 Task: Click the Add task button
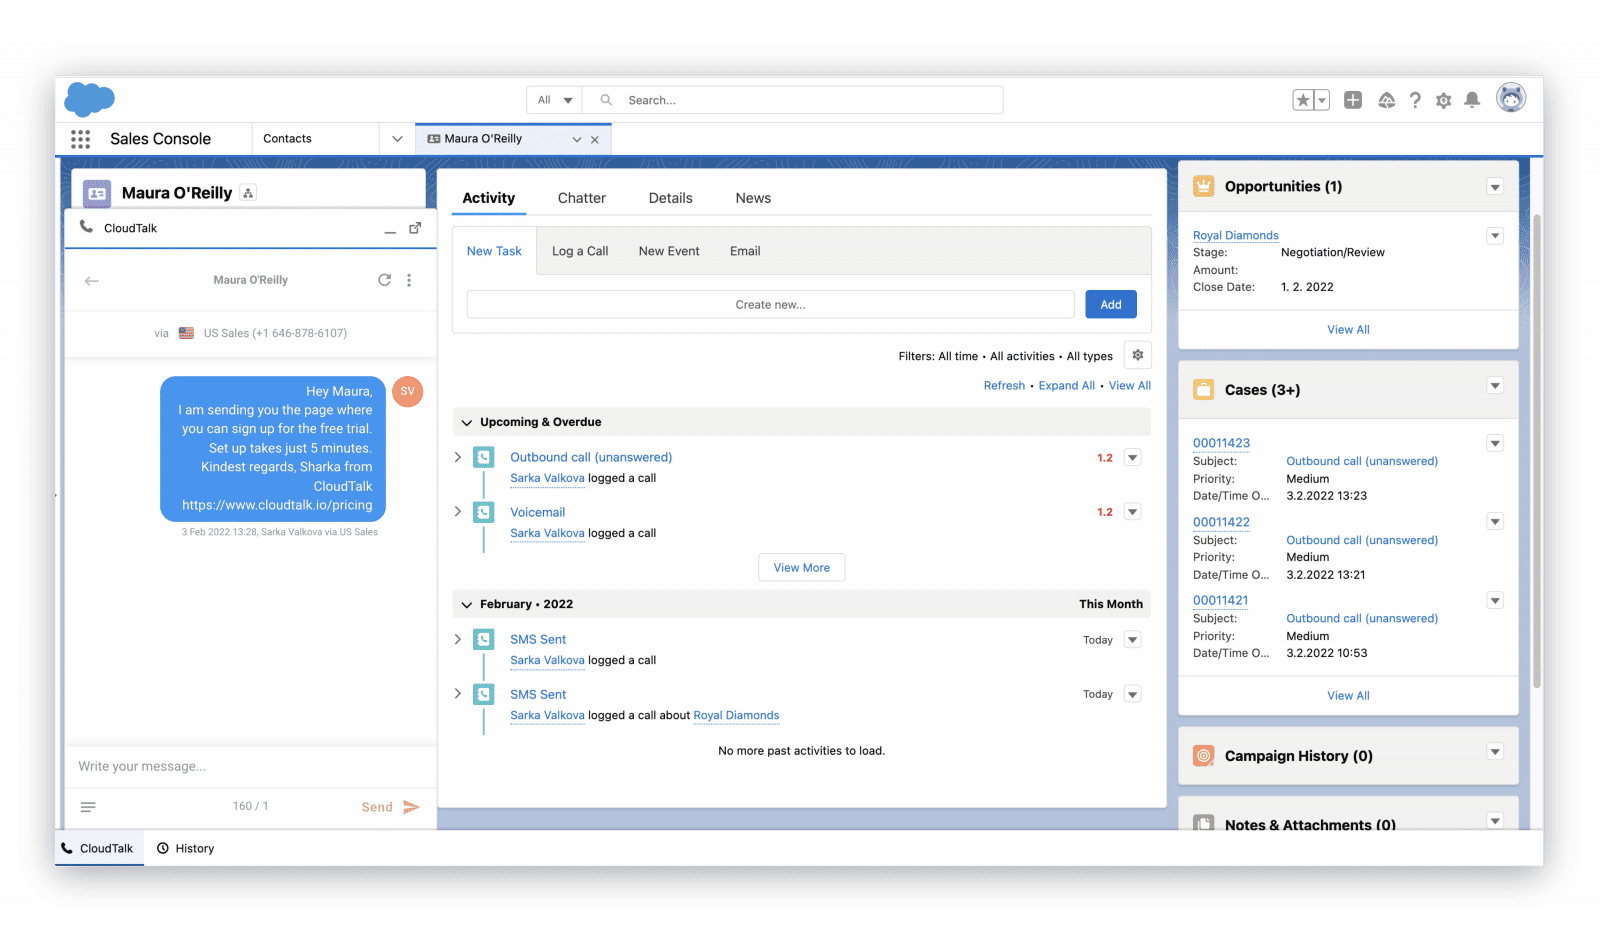coord(1110,305)
